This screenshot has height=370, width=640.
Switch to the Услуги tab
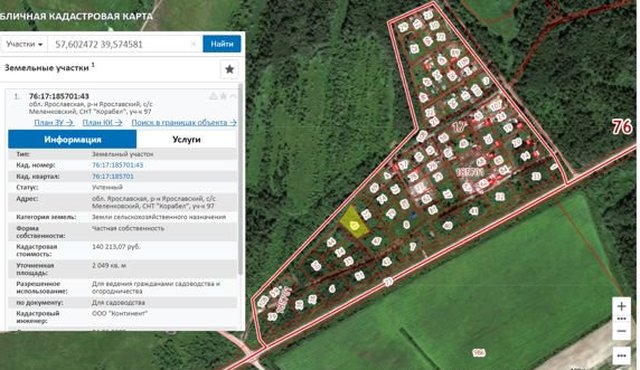click(x=186, y=140)
